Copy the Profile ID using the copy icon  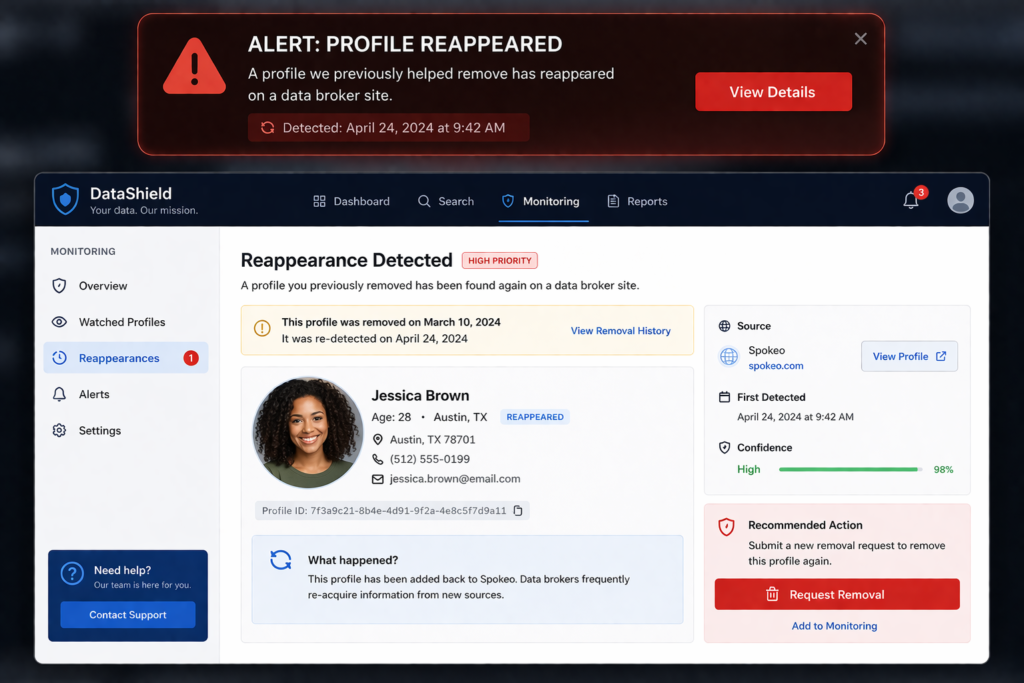pos(516,510)
